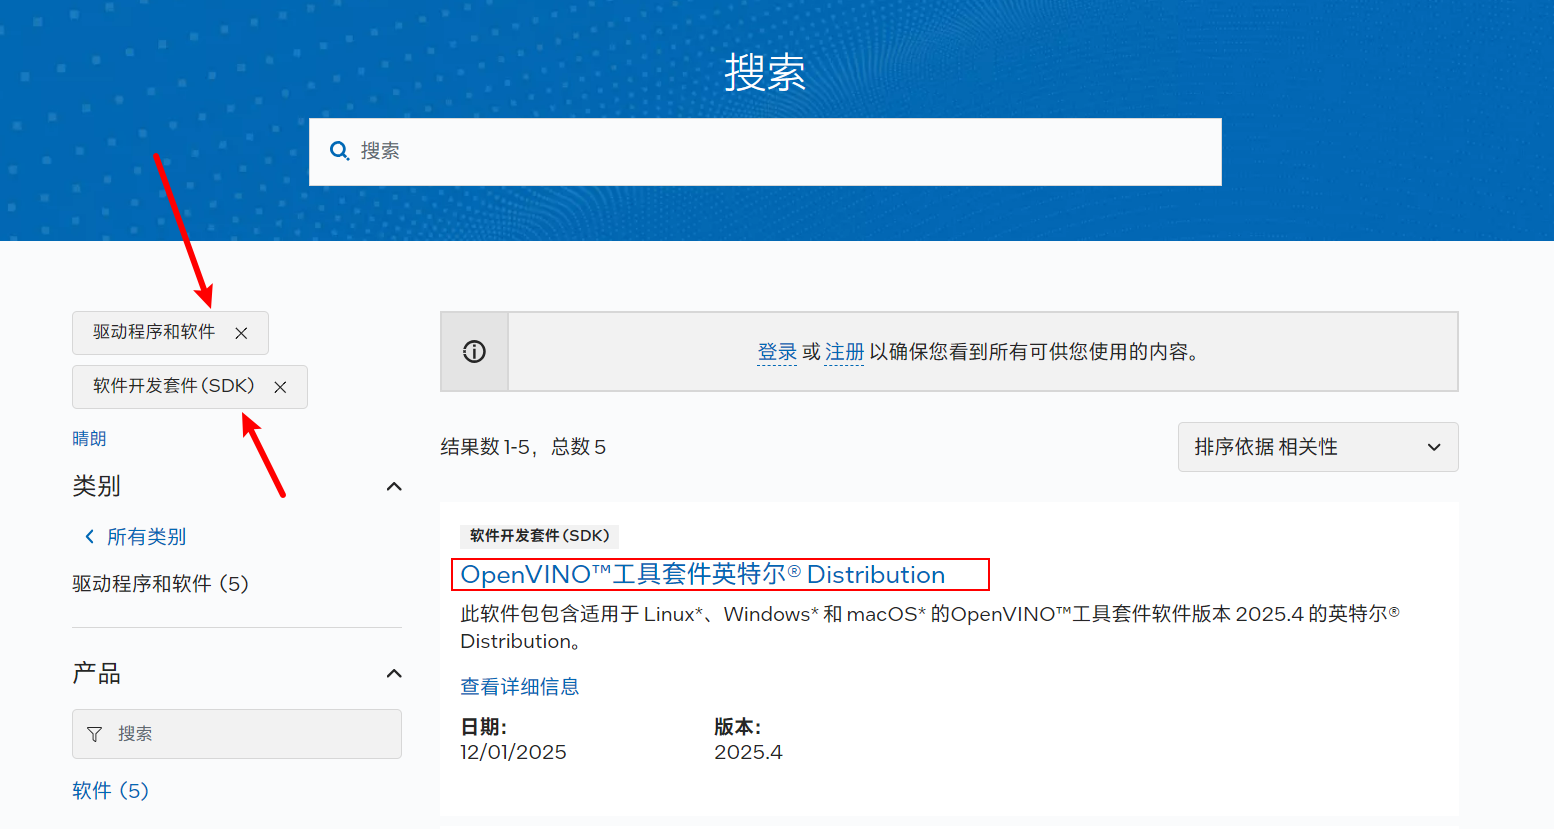Select the 驱动程序和软件 (5) category

point(160,584)
